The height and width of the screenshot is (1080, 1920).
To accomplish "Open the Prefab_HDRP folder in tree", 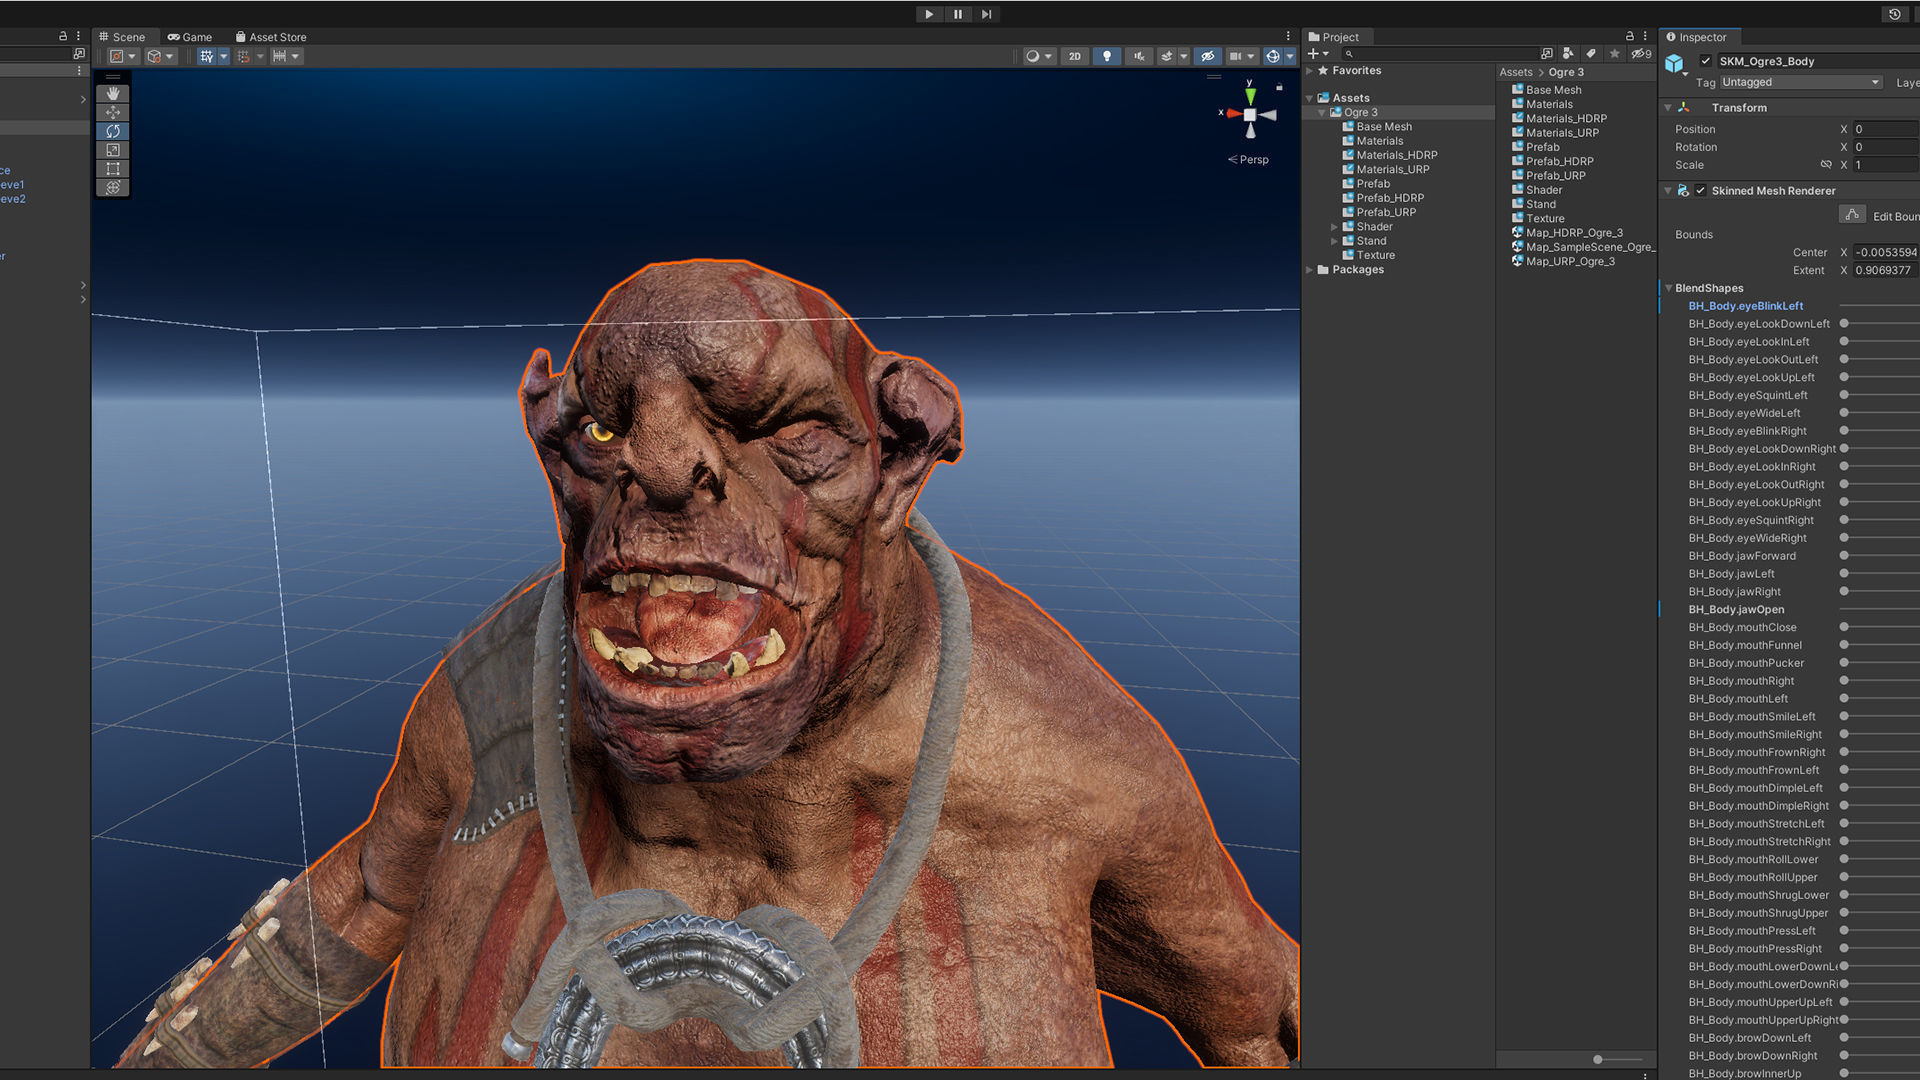I will [x=1389, y=198].
